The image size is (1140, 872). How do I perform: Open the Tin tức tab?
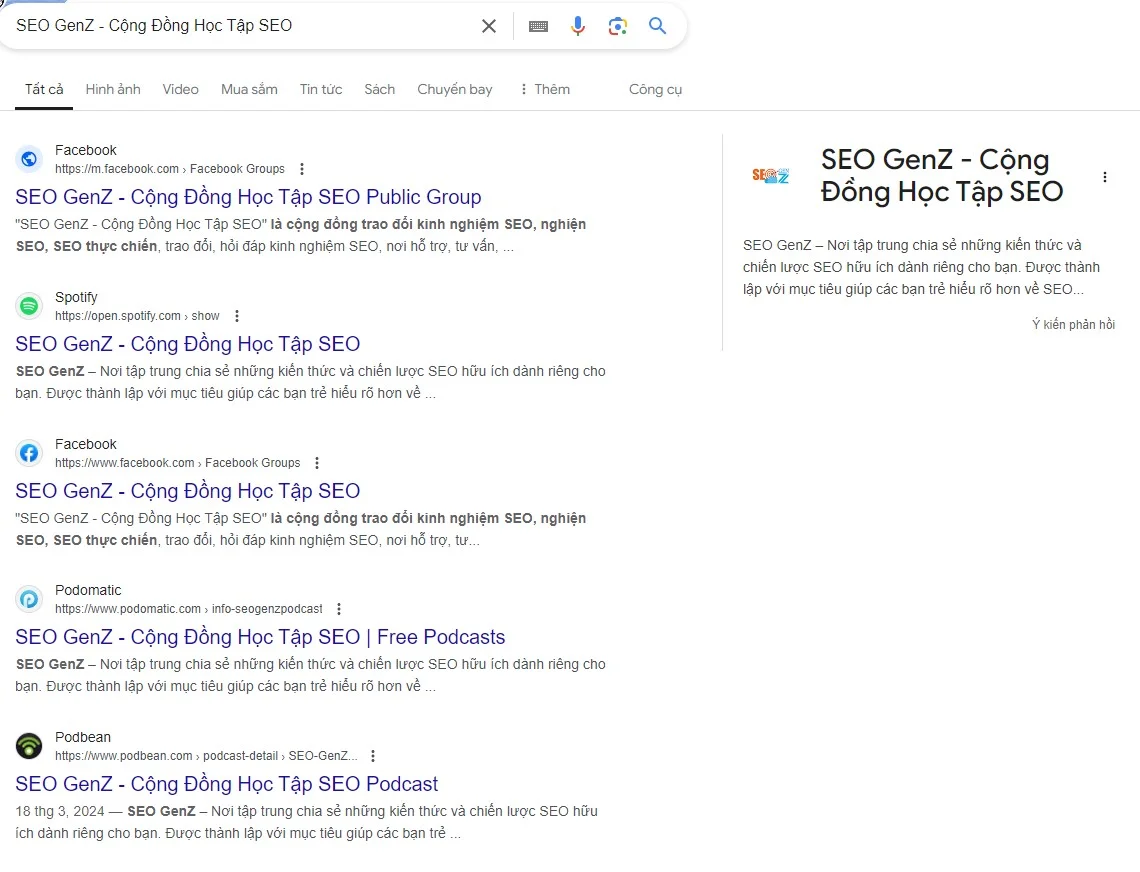[321, 89]
